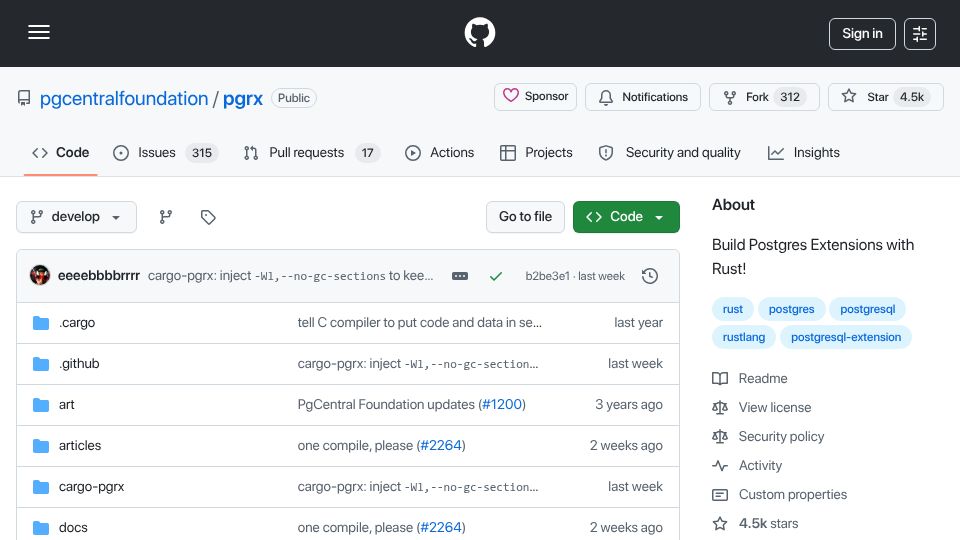The width and height of the screenshot is (960, 540).
Task: Star the pgrx repository
Action: [885, 97]
